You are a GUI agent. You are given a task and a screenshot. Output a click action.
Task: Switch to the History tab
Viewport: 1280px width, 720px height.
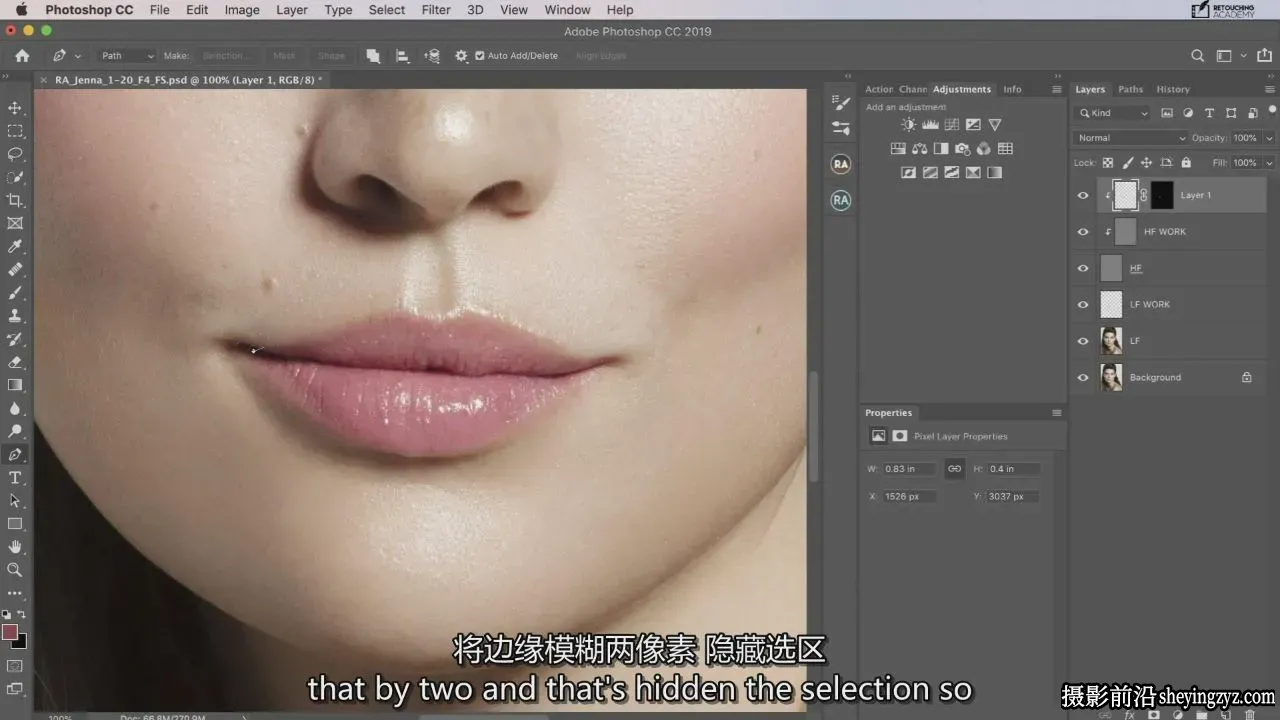1173,89
